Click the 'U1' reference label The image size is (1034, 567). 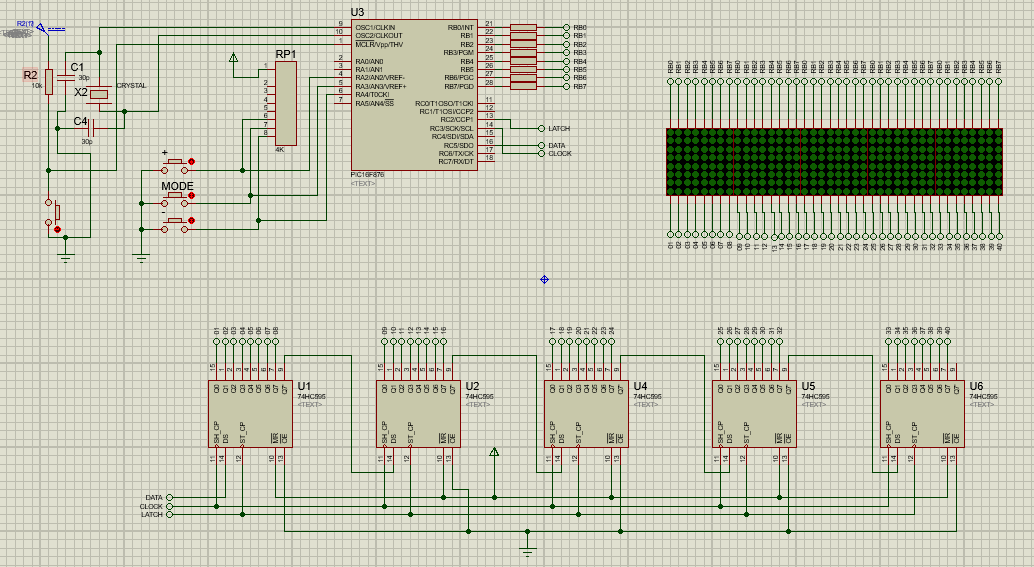pos(304,386)
